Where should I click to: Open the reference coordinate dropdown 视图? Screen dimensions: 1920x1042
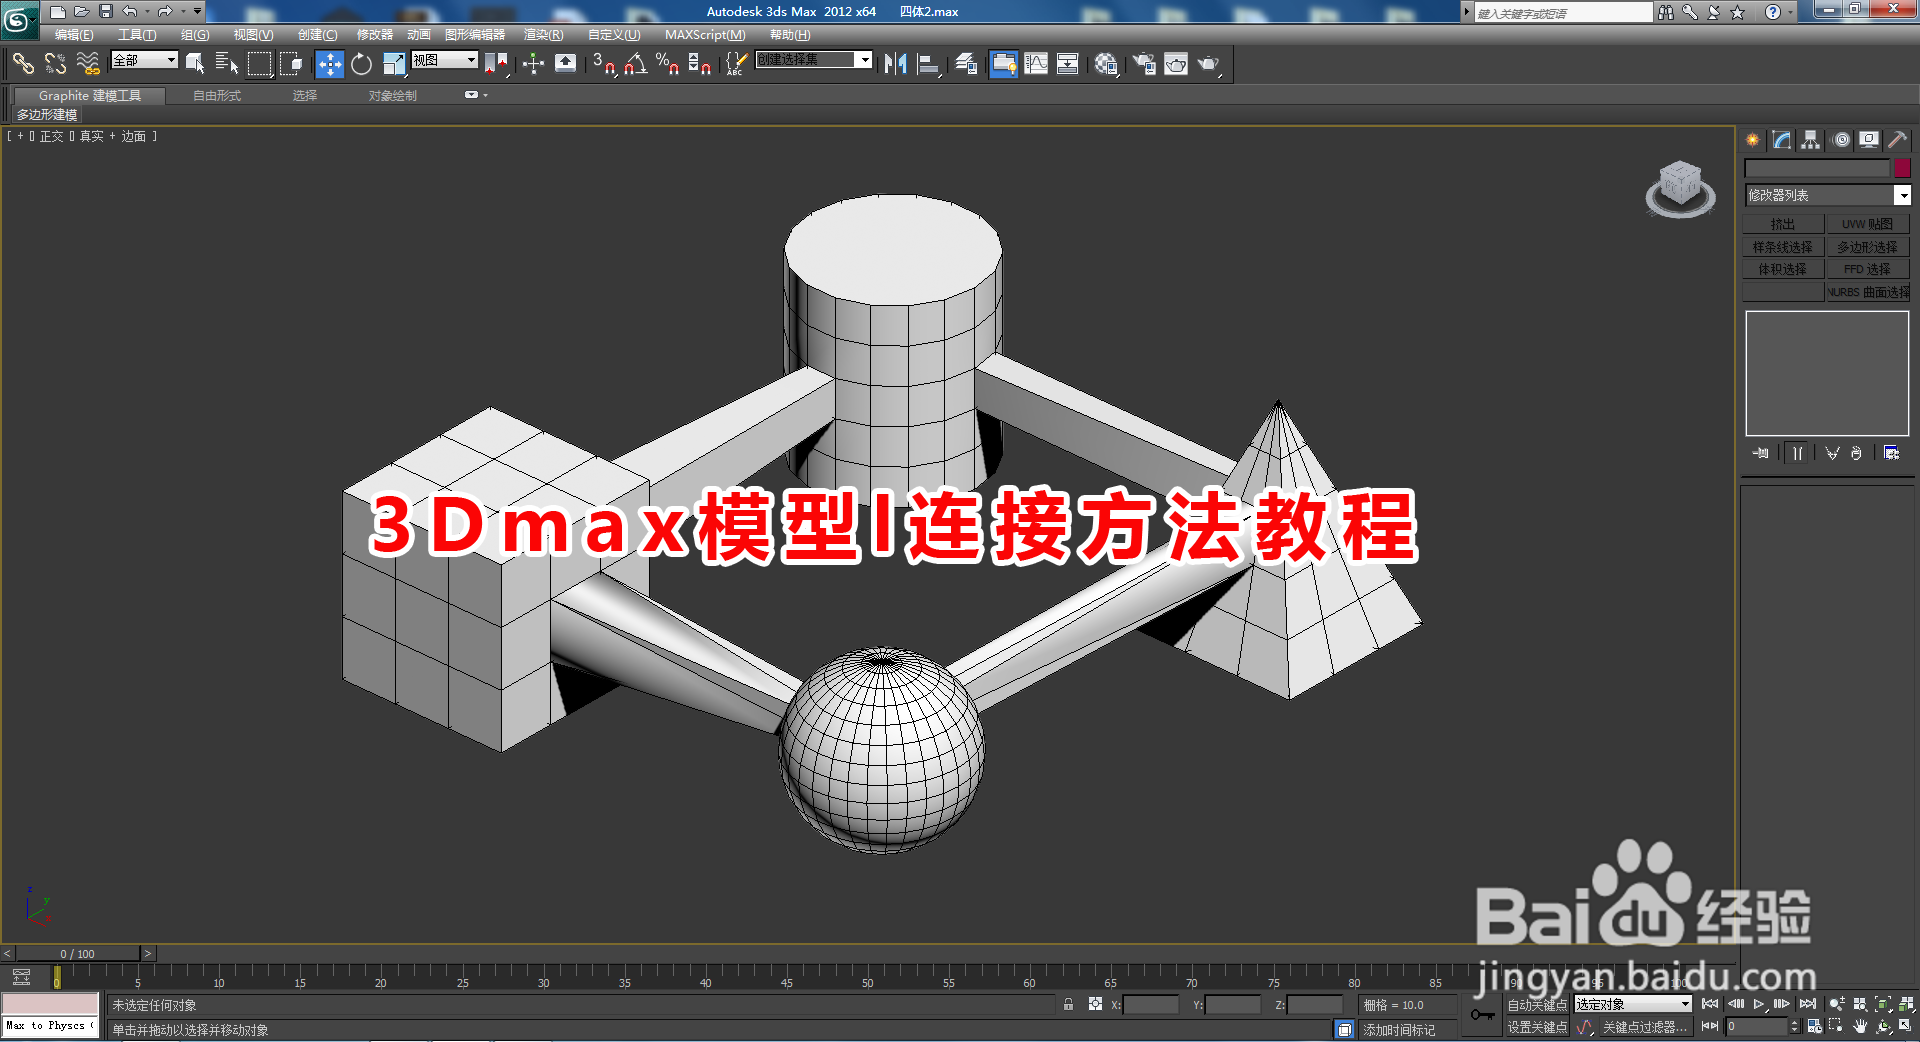click(445, 60)
